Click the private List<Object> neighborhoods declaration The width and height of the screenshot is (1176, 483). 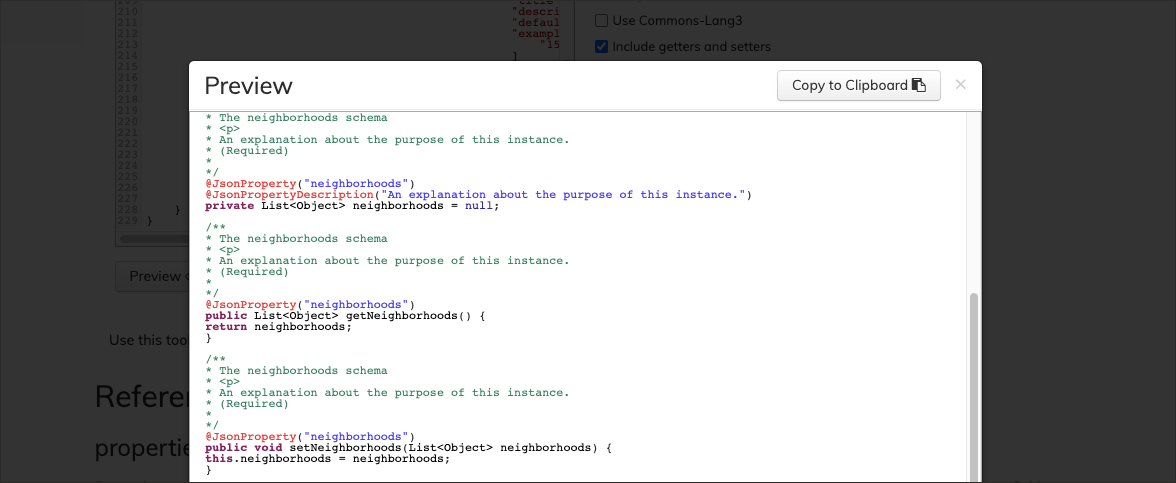pyautogui.click(x=352, y=206)
